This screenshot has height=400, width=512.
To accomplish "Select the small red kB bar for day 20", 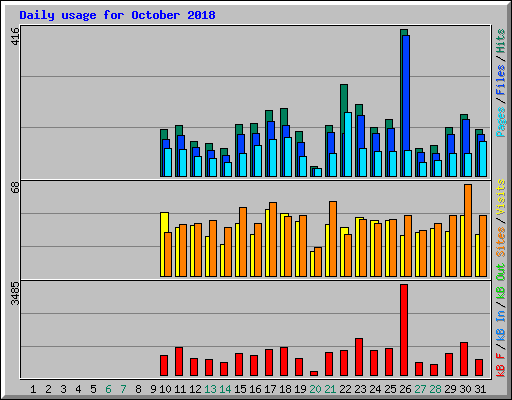I will pyautogui.click(x=314, y=374).
